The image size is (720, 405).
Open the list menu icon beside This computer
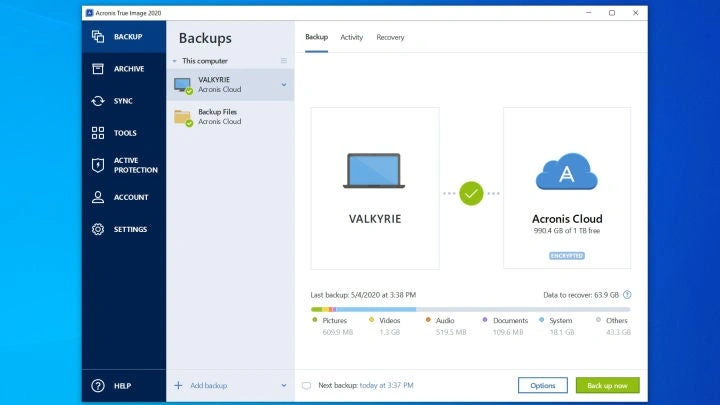[284, 61]
